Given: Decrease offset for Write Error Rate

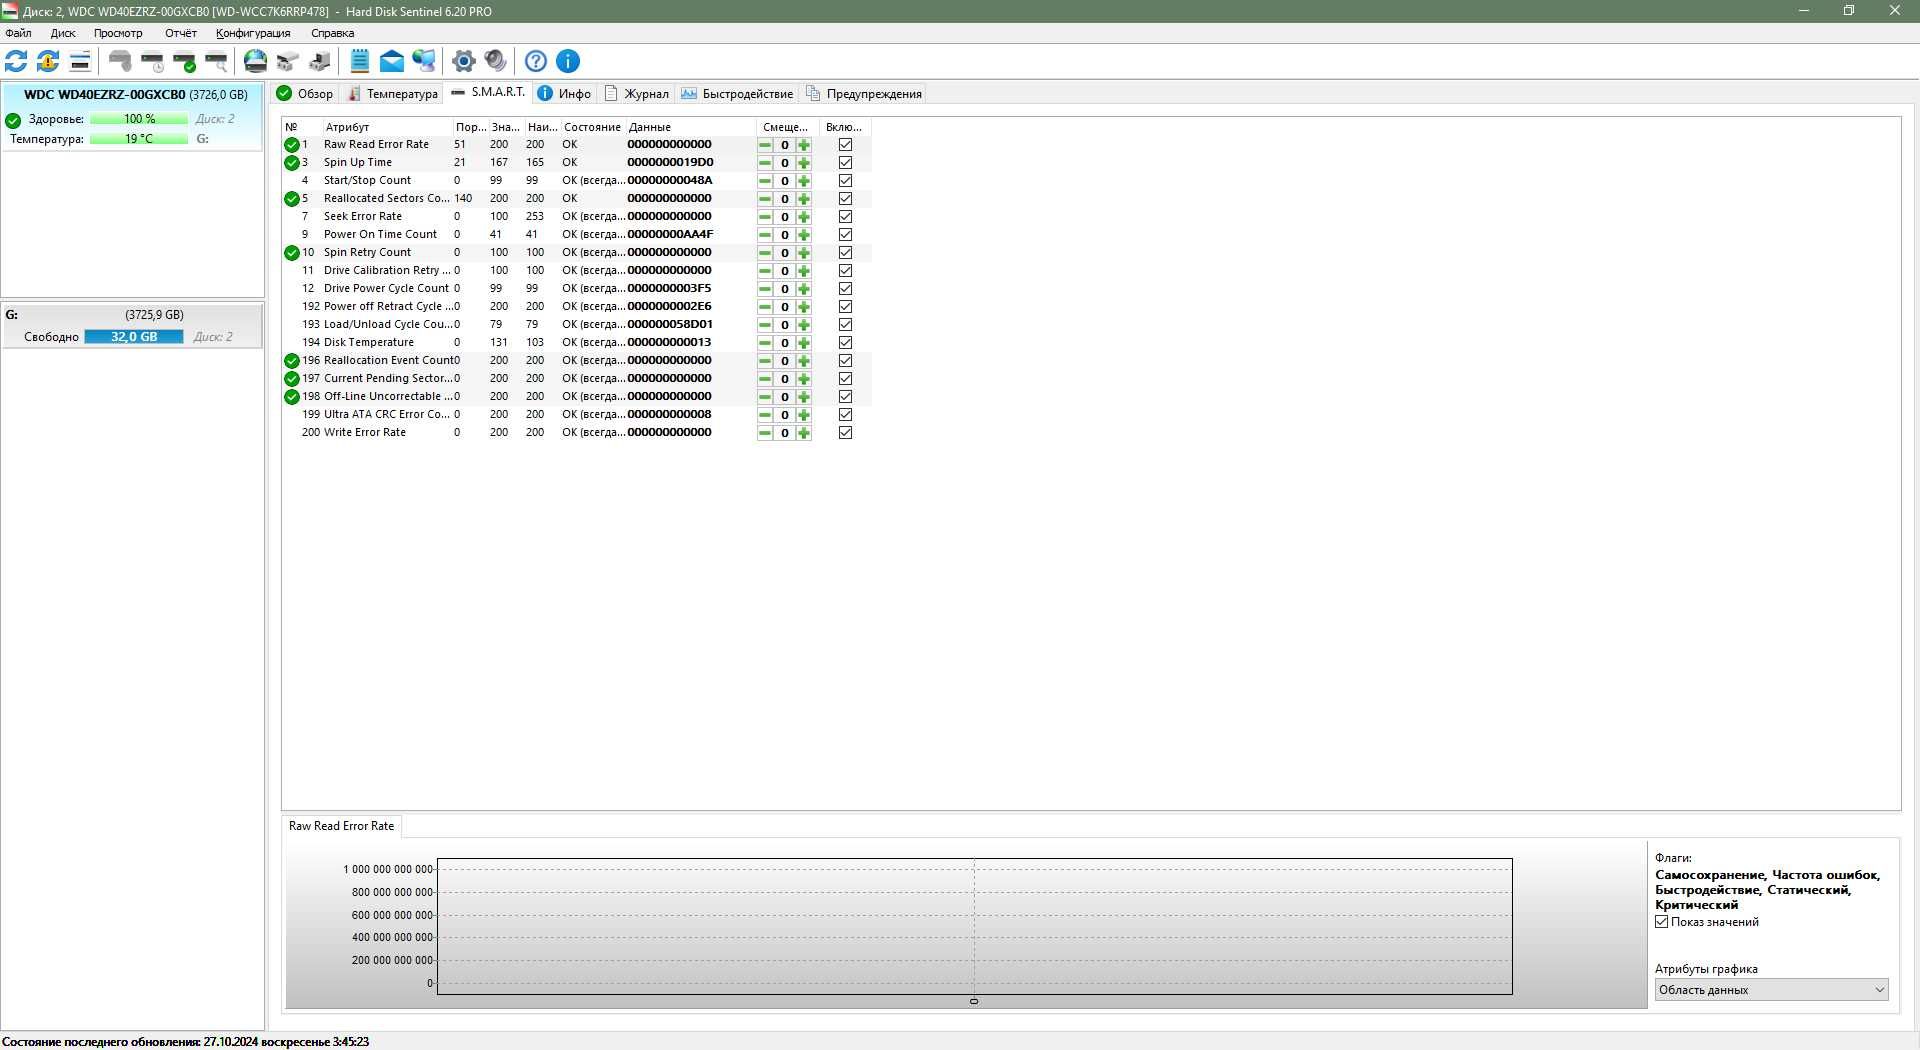Looking at the screenshot, I should tap(765, 433).
